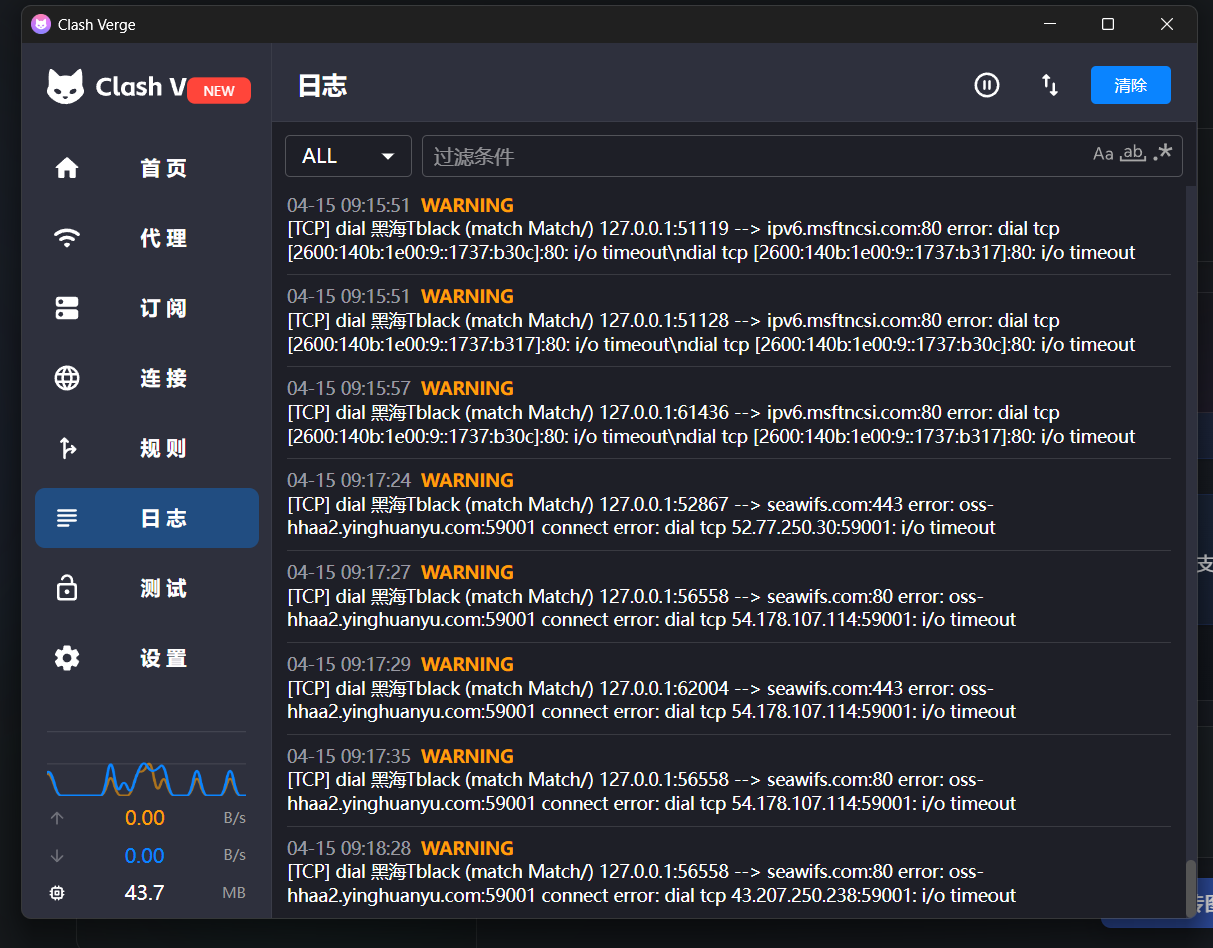Go to the 连接 connections page
Screen dimensions: 1213x948
(x=163, y=378)
